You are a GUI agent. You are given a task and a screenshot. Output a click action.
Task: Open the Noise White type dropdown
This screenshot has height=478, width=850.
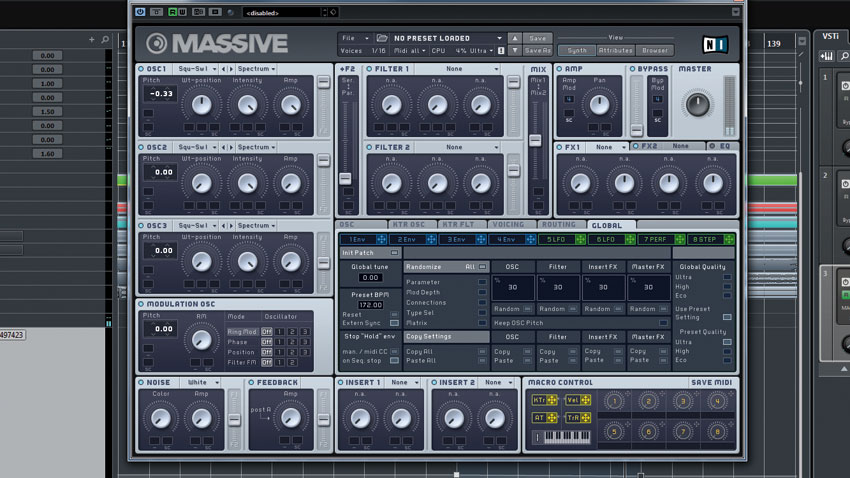202,383
